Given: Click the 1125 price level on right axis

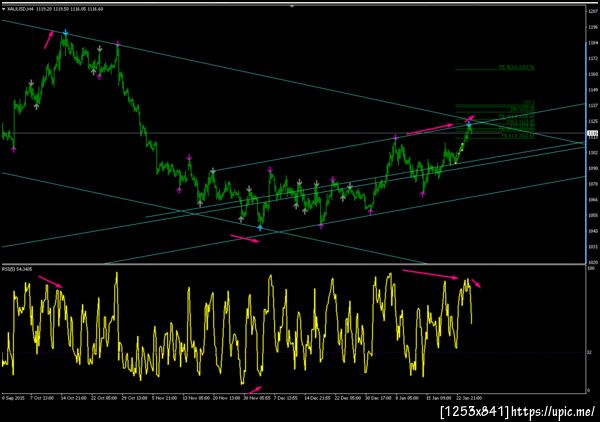Looking at the screenshot, I should click(x=593, y=121).
